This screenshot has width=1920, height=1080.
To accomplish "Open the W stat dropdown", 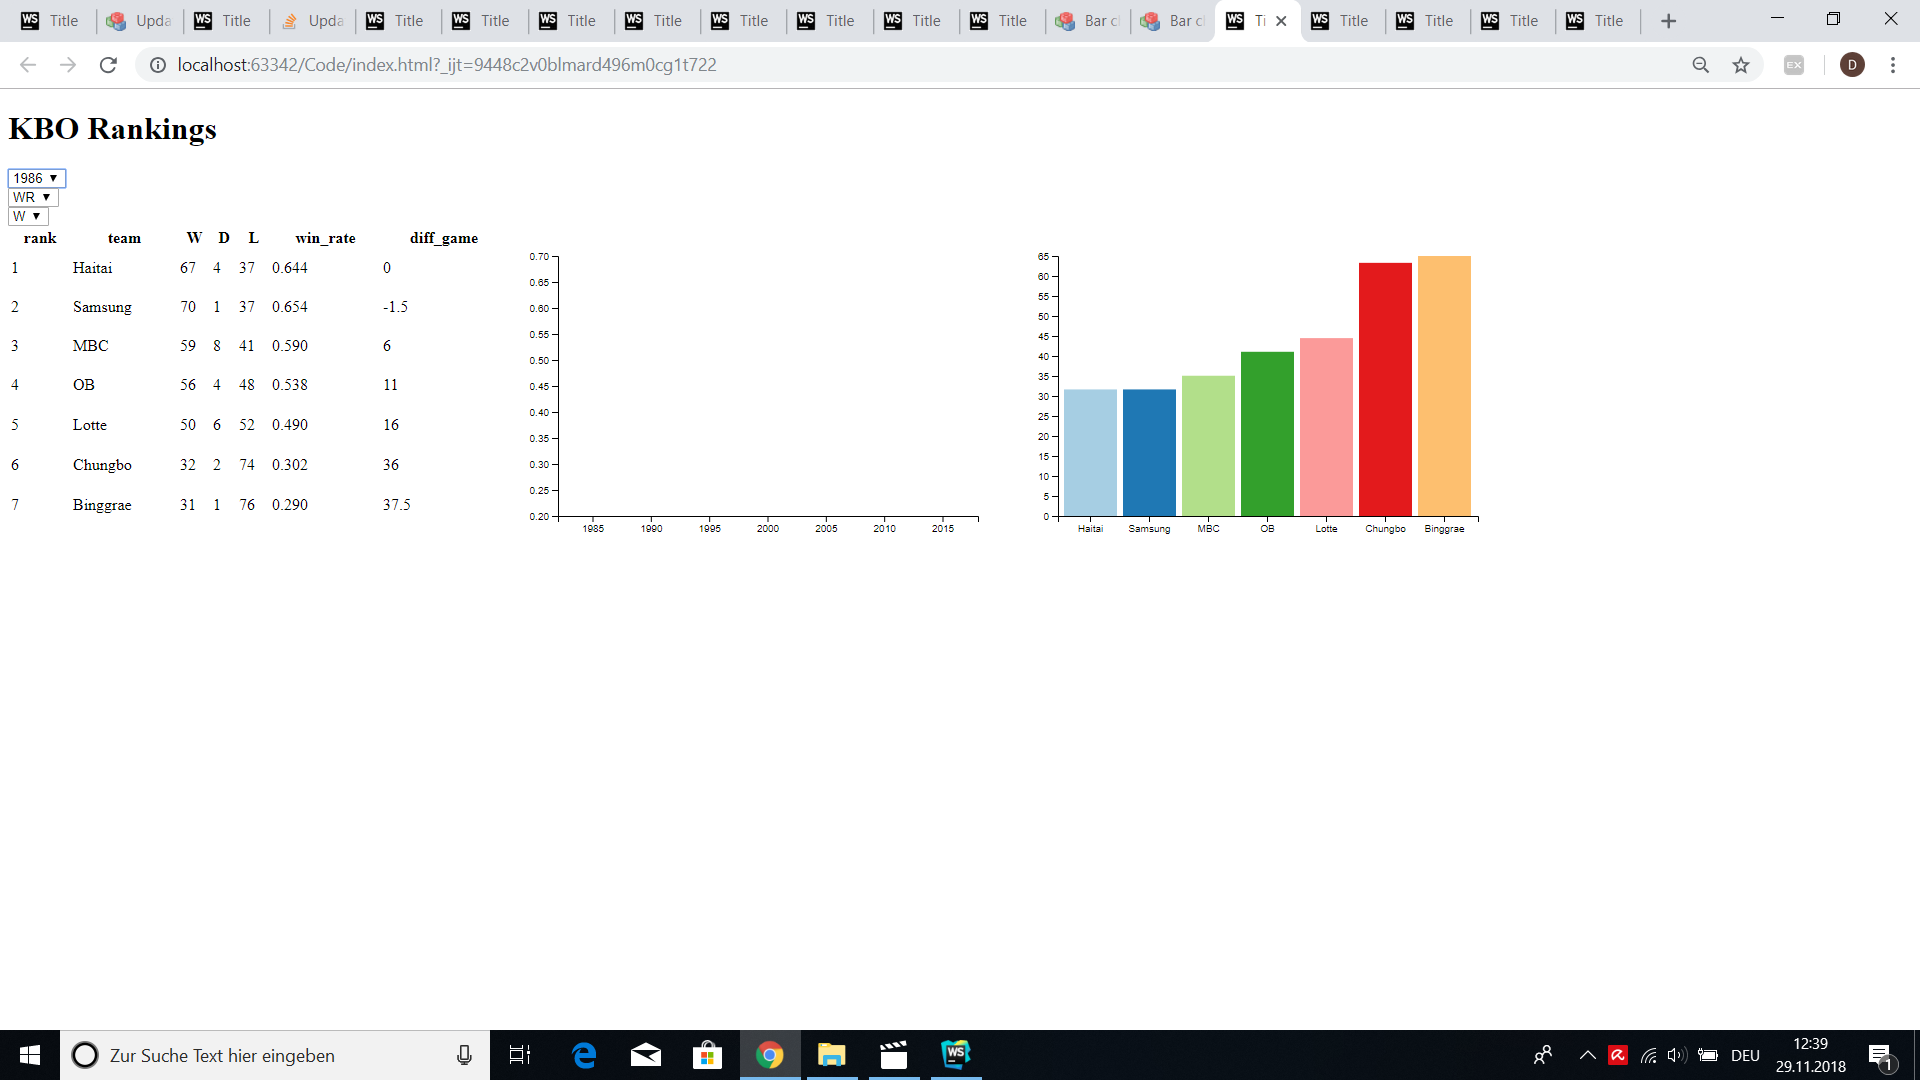I will pos(28,216).
